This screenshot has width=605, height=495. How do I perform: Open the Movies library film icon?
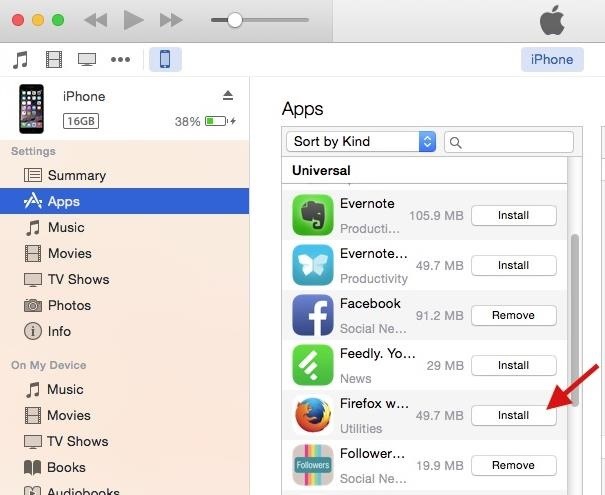click(x=53, y=59)
